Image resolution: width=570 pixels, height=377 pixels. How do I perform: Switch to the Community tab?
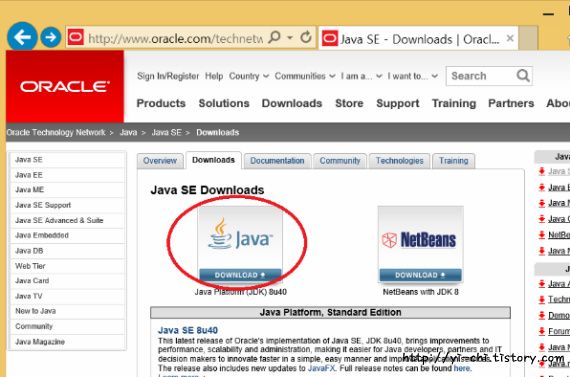[x=340, y=161]
